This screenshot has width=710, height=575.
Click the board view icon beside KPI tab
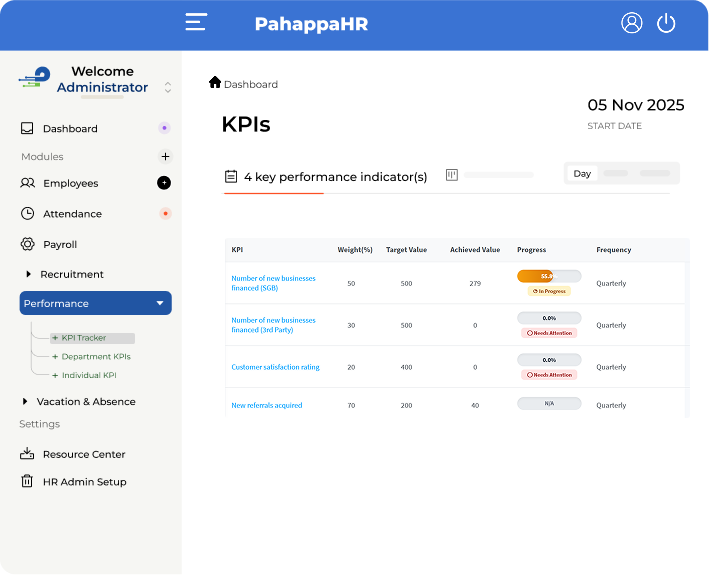coord(452,175)
